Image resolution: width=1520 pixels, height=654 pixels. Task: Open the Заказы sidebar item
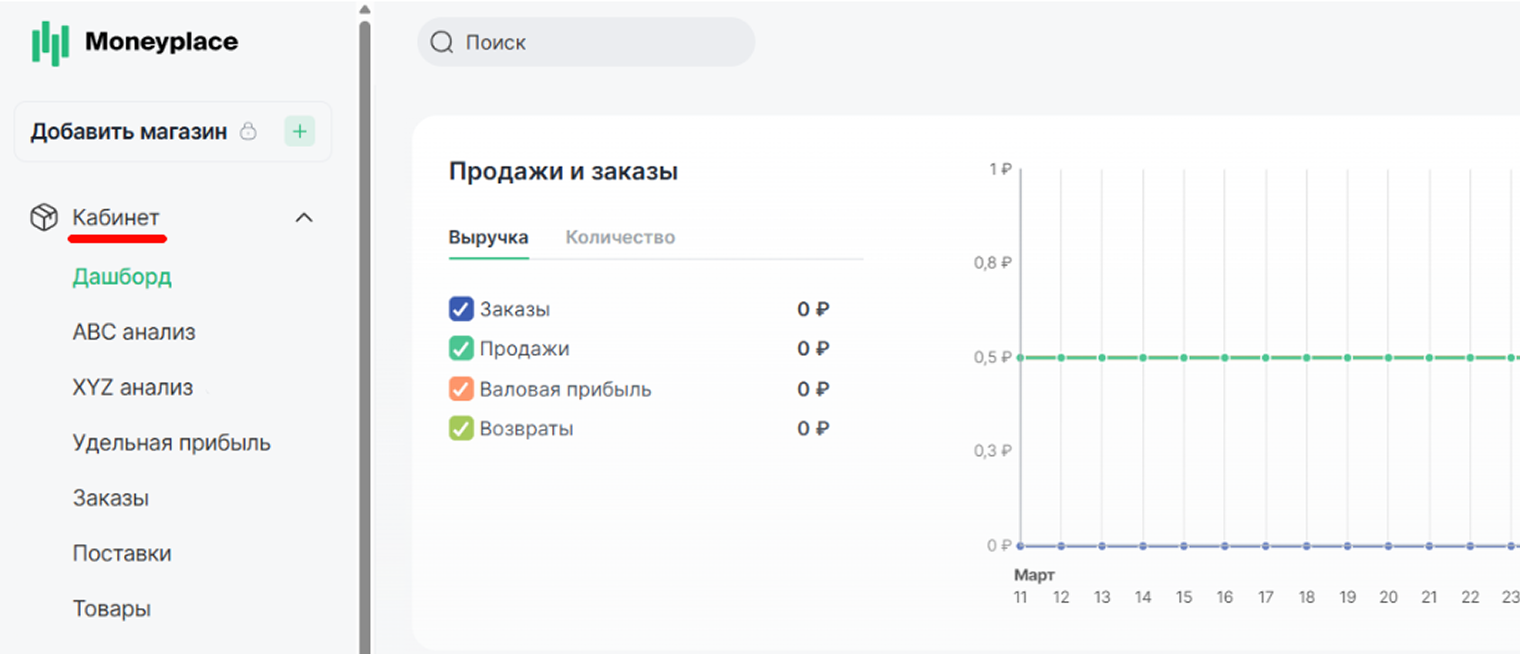pyautogui.click(x=111, y=498)
